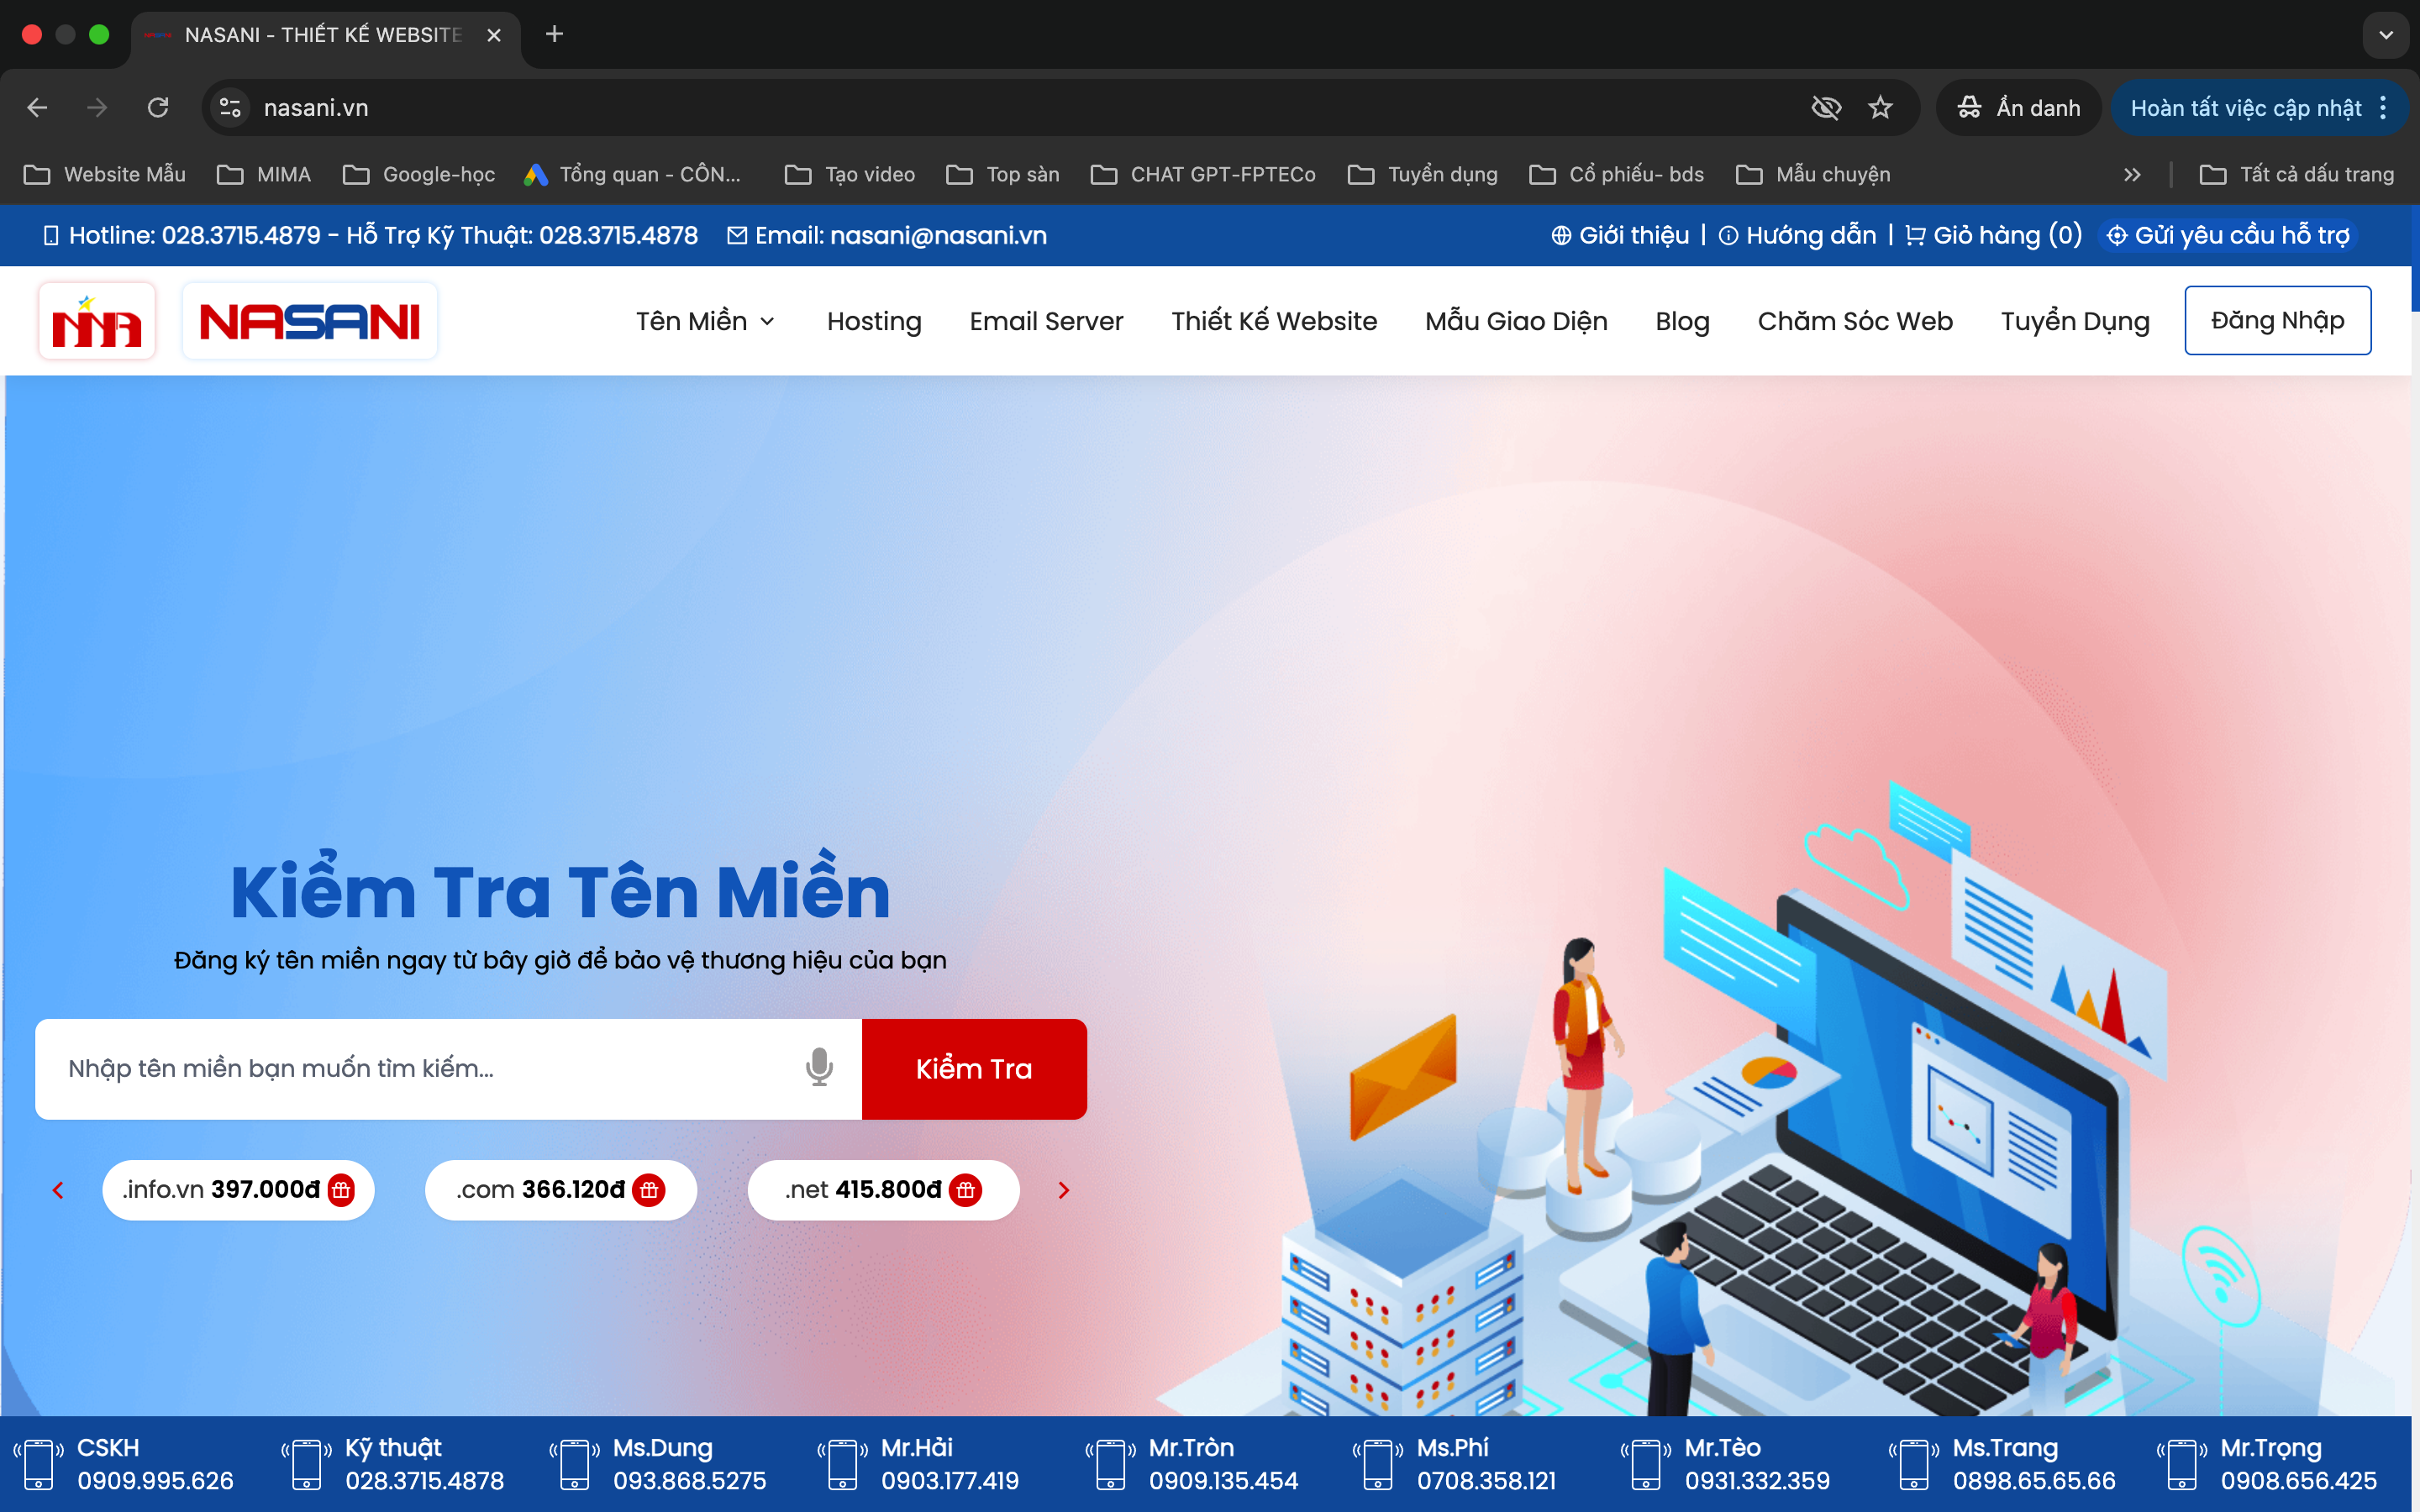The height and width of the screenshot is (1512, 2420).
Task: Open Thiết Kế Website menu item
Action: point(1274,321)
